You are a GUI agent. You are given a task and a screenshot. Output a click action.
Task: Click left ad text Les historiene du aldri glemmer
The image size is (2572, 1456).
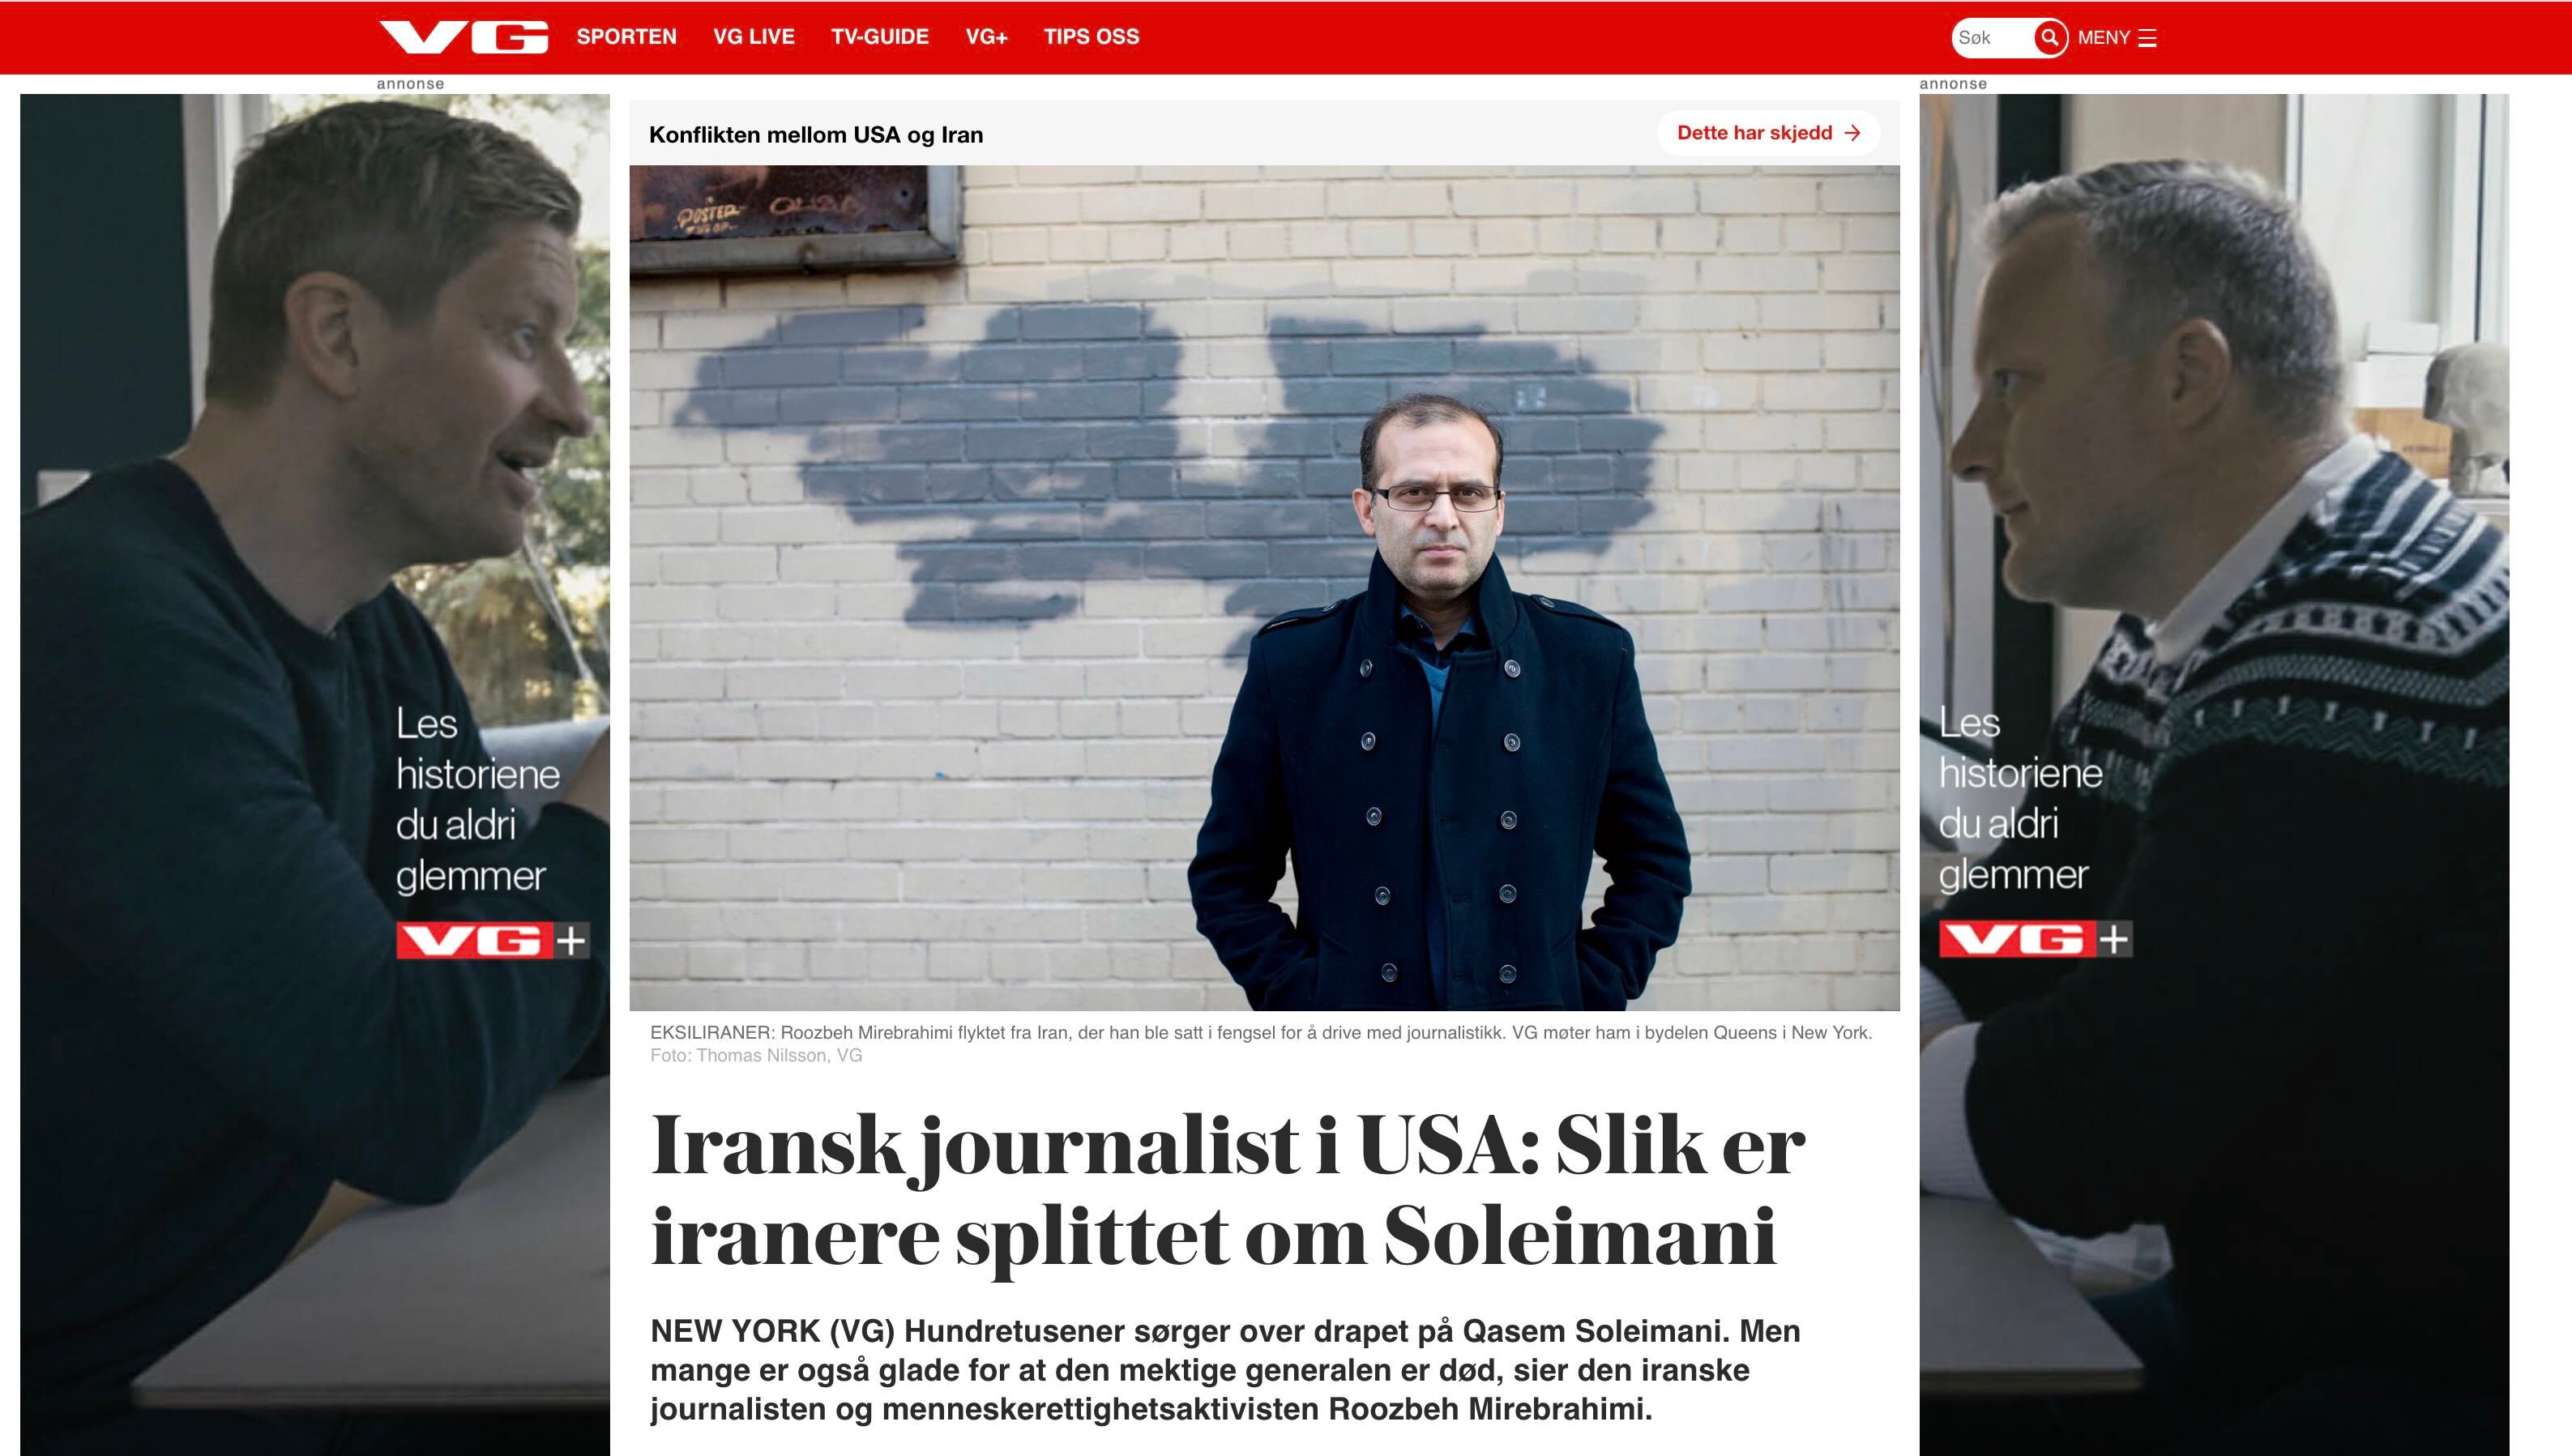pyautogui.click(x=477, y=800)
